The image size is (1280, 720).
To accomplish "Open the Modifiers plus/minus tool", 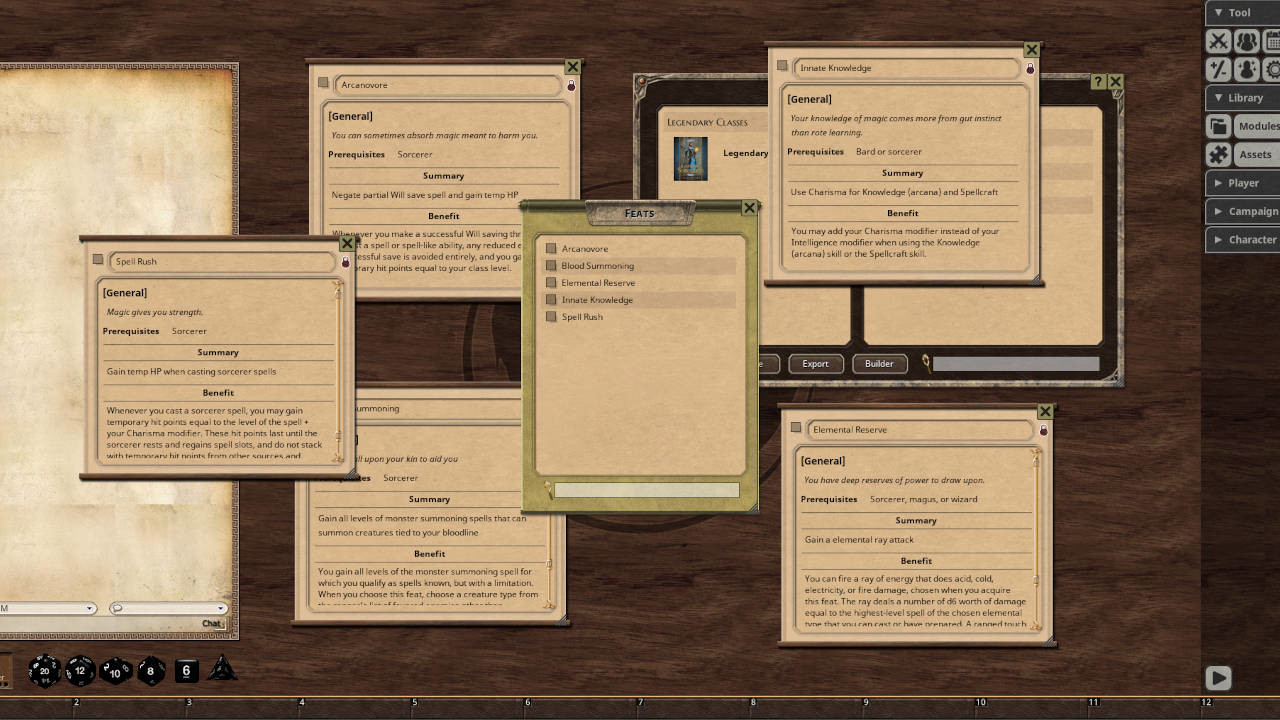I will coord(1218,69).
